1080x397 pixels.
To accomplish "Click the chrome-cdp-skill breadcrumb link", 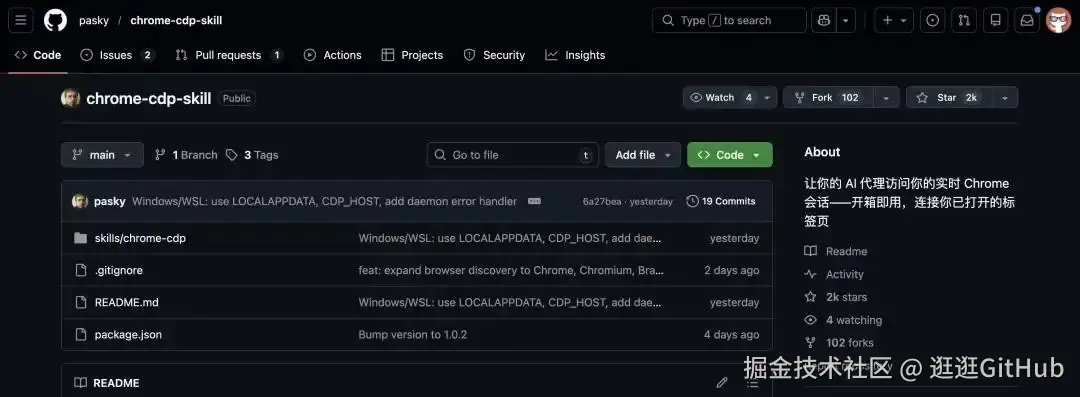I will click(176, 21).
